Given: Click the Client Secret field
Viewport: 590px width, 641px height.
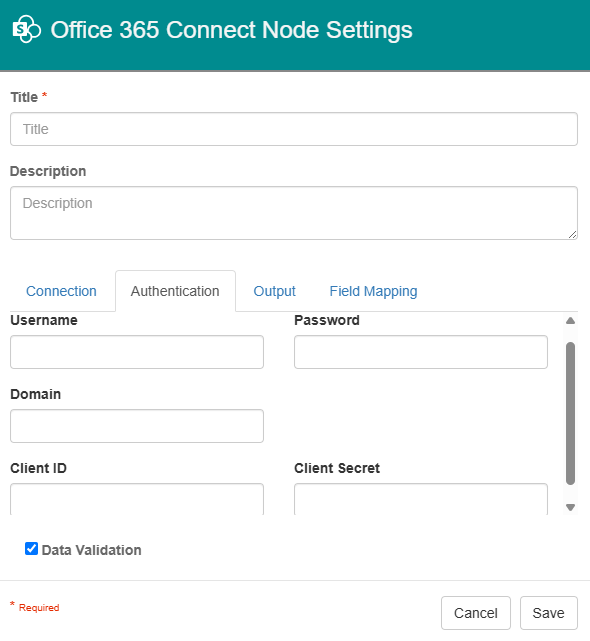Looking at the screenshot, I should (x=421, y=499).
